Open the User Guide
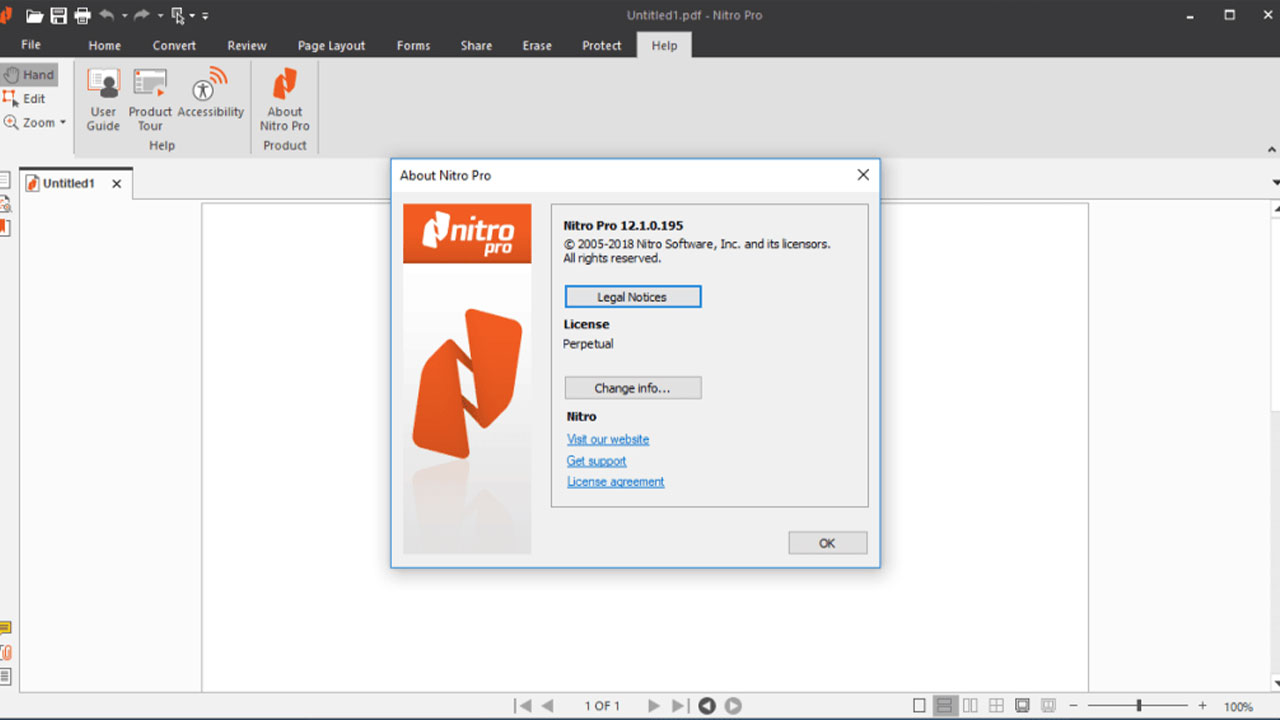The width and height of the screenshot is (1280, 720). tap(102, 98)
